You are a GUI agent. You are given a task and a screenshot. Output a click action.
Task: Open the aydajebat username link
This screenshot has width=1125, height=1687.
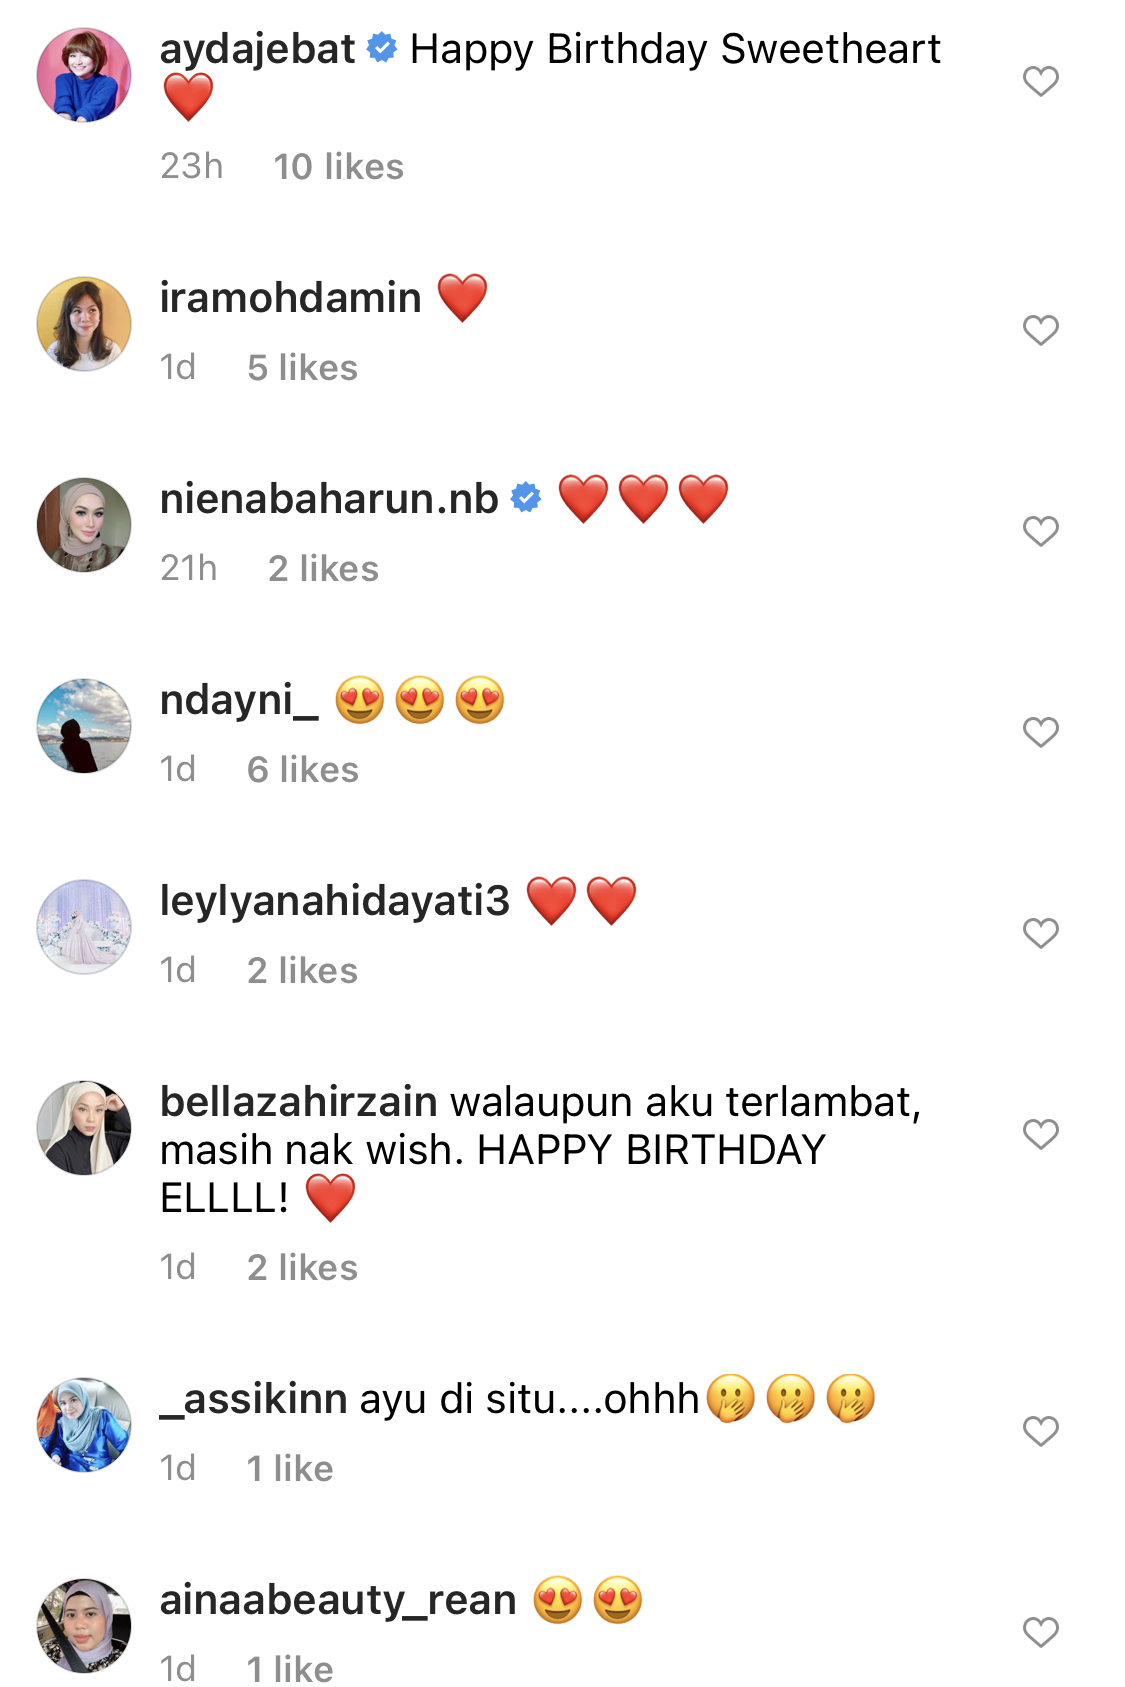257,49
